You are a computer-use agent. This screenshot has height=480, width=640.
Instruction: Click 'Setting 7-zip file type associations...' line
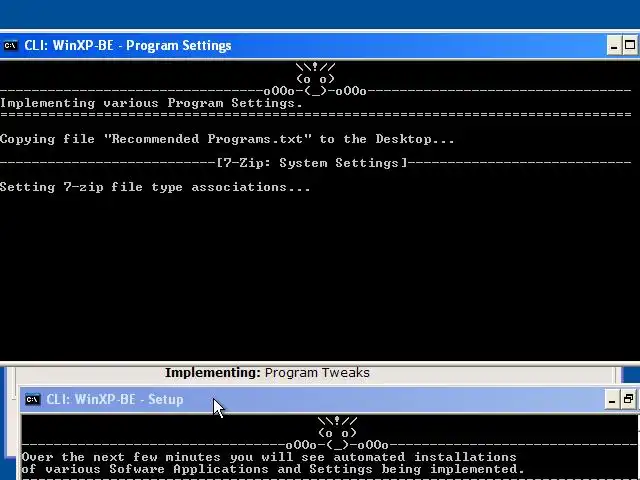tap(155, 187)
